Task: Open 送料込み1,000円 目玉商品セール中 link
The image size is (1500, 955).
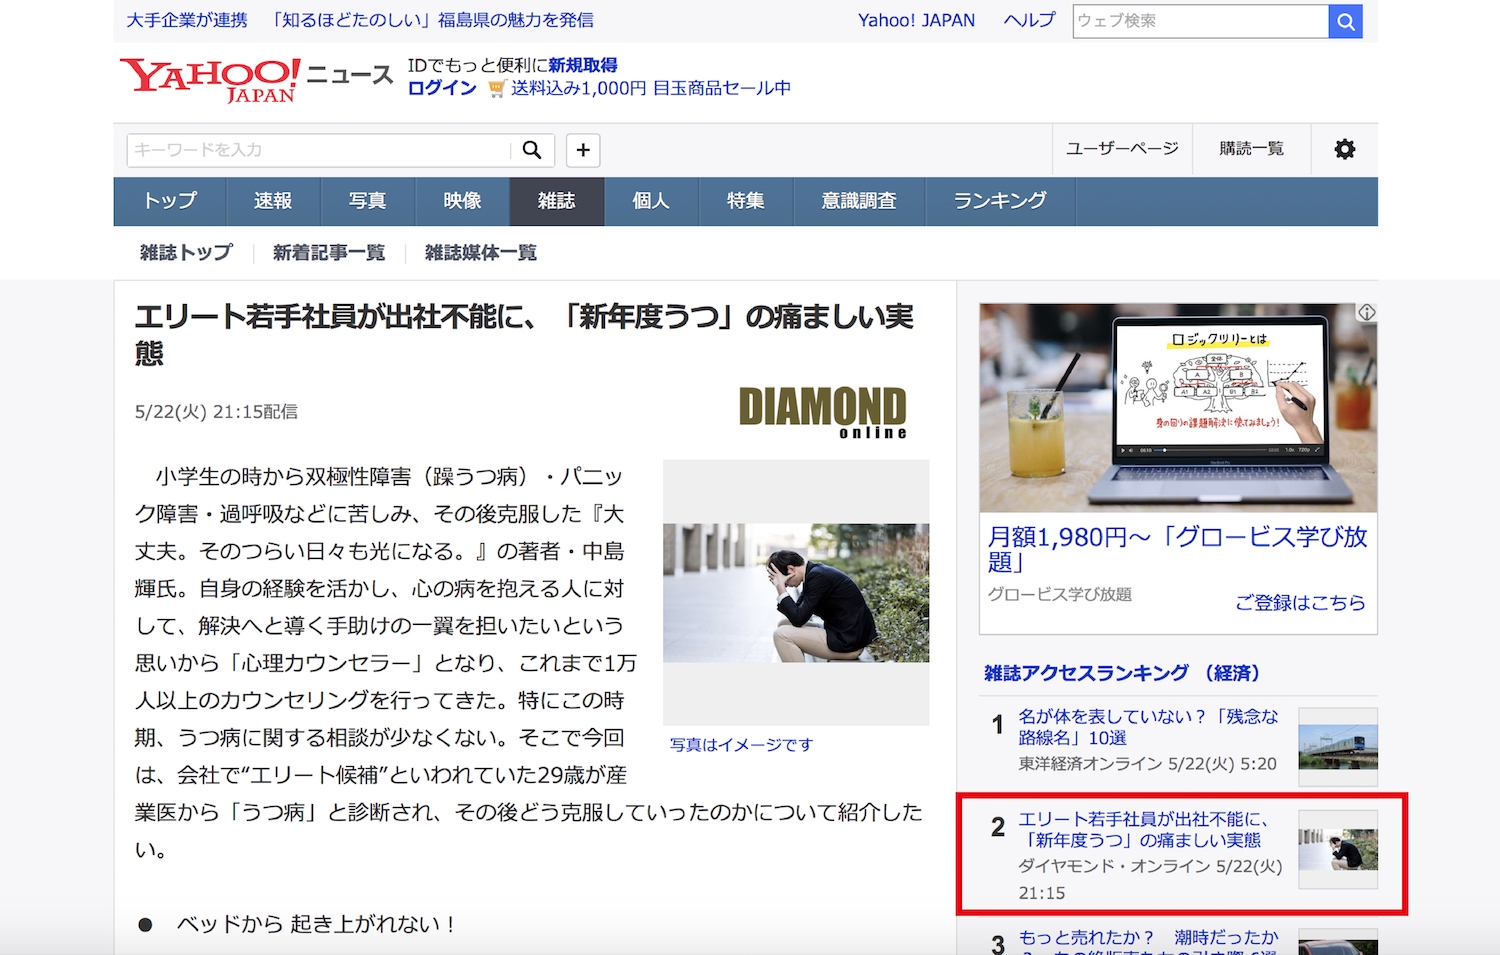Action: [x=651, y=88]
